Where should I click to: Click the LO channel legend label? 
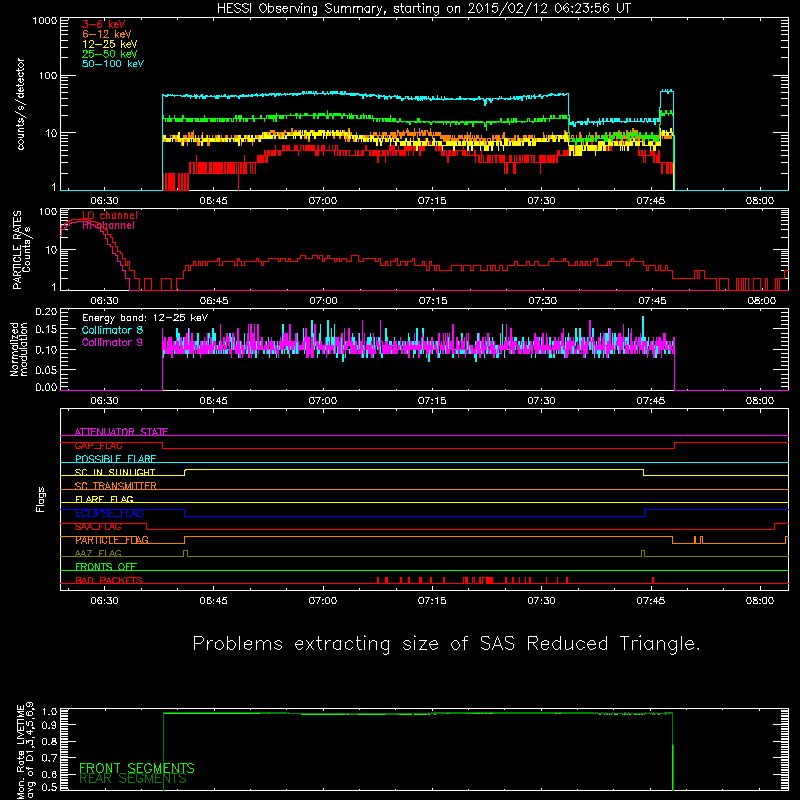click(x=110, y=215)
